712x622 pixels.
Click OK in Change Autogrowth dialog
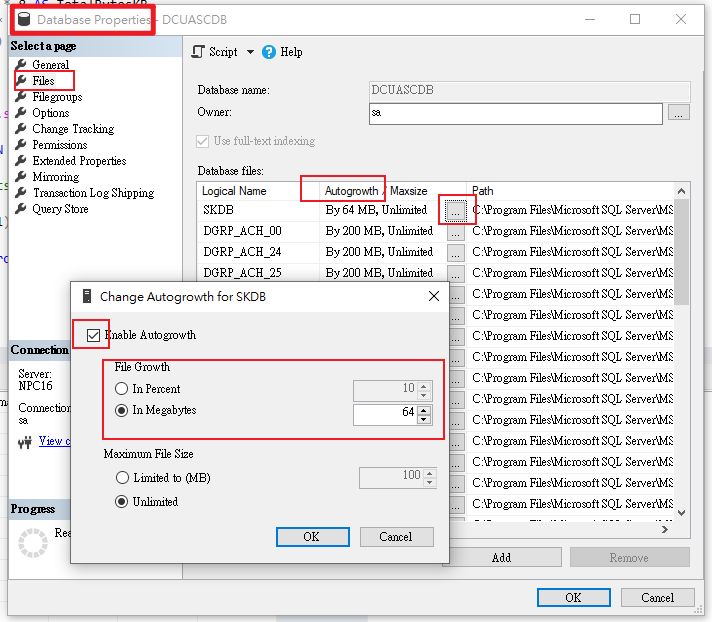312,537
